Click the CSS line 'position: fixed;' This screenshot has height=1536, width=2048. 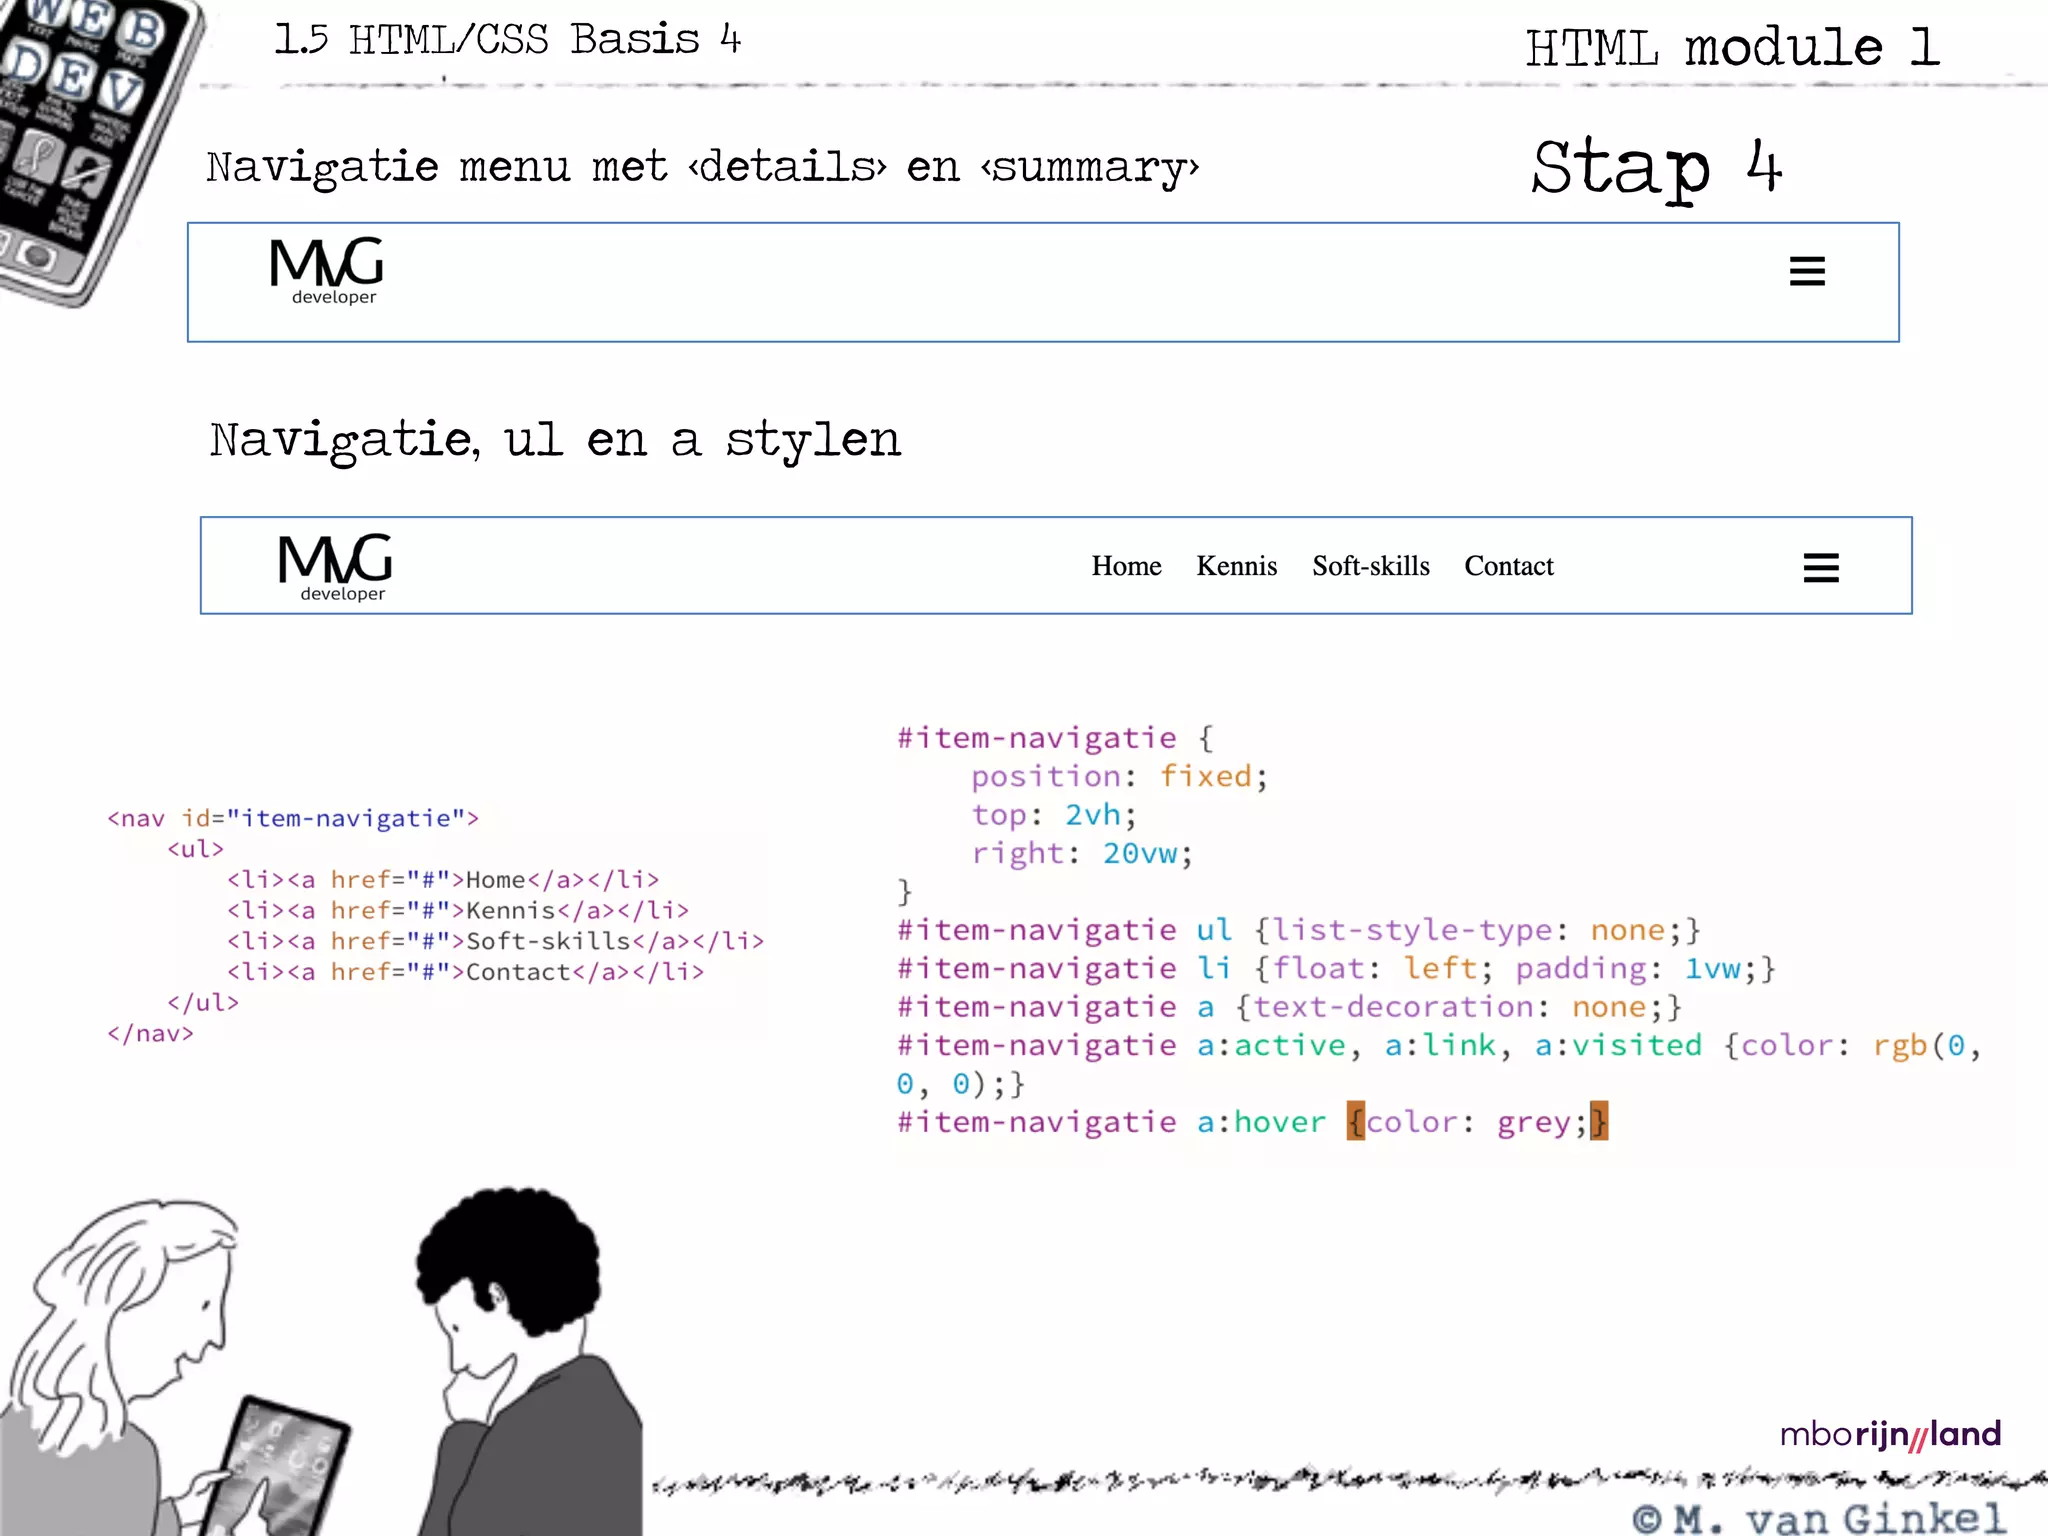pyautogui.click(x=1119, y=776)
